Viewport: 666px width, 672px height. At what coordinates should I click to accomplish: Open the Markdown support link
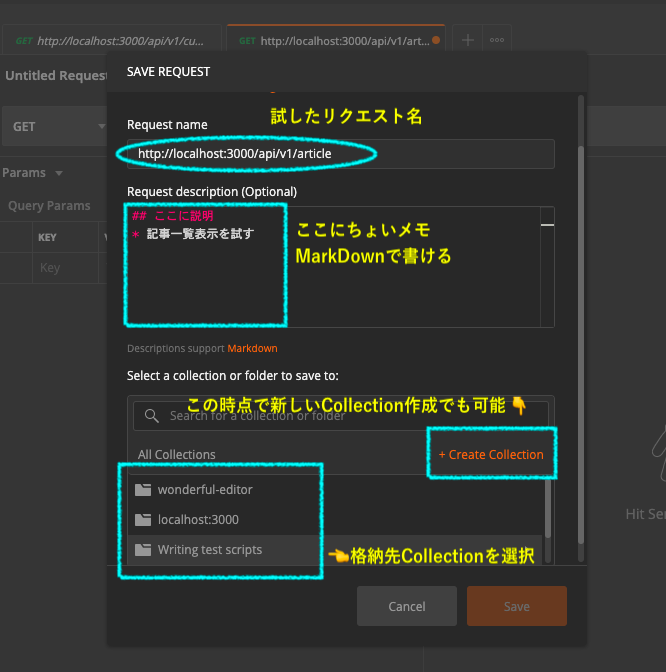point(252,348)
